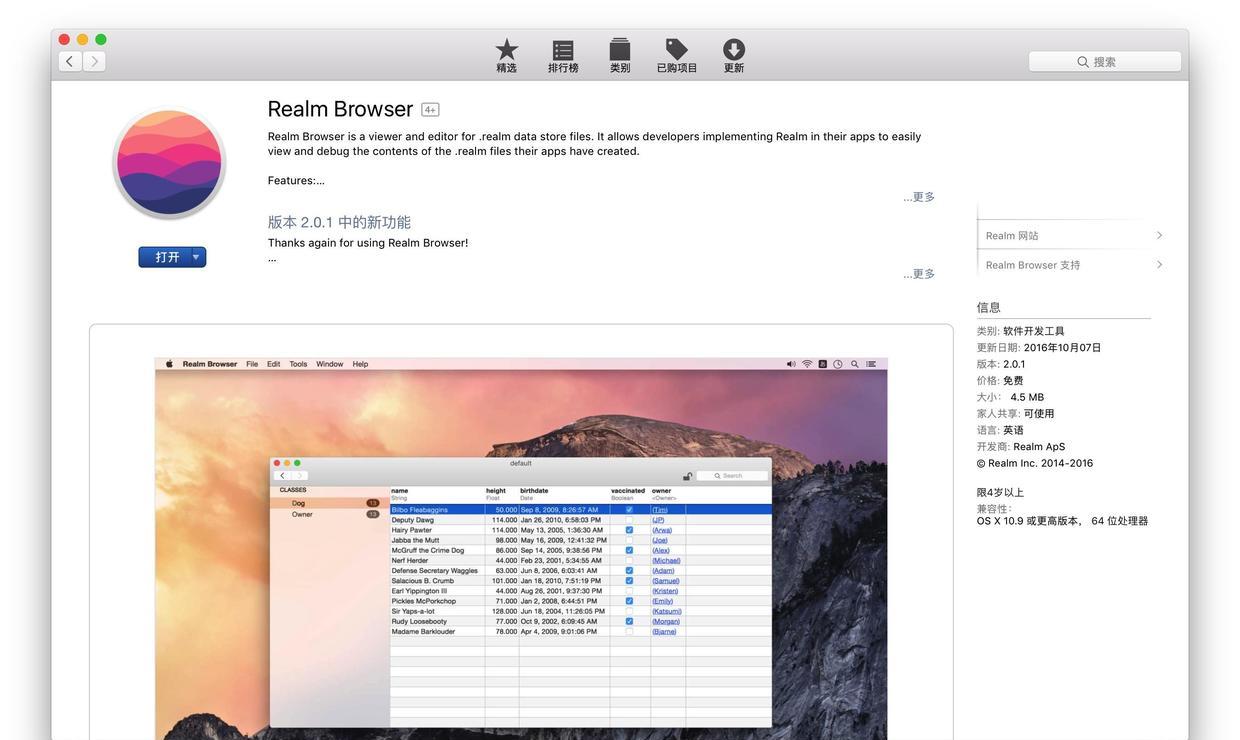Click the 4+ age rating badge
This screenshot has width=1240, height=740.
[x=430, y=110]
